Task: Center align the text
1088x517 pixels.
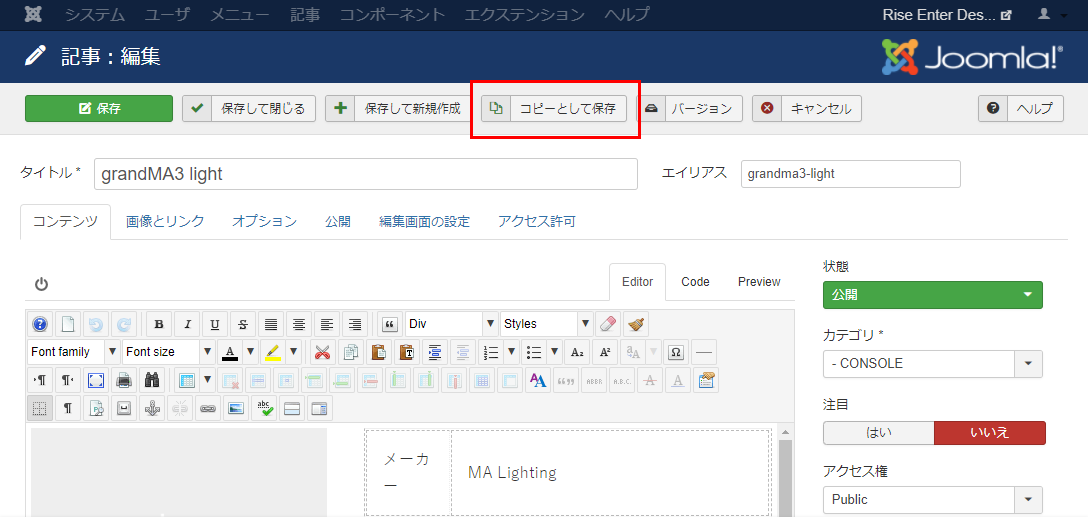Action: 299,324
